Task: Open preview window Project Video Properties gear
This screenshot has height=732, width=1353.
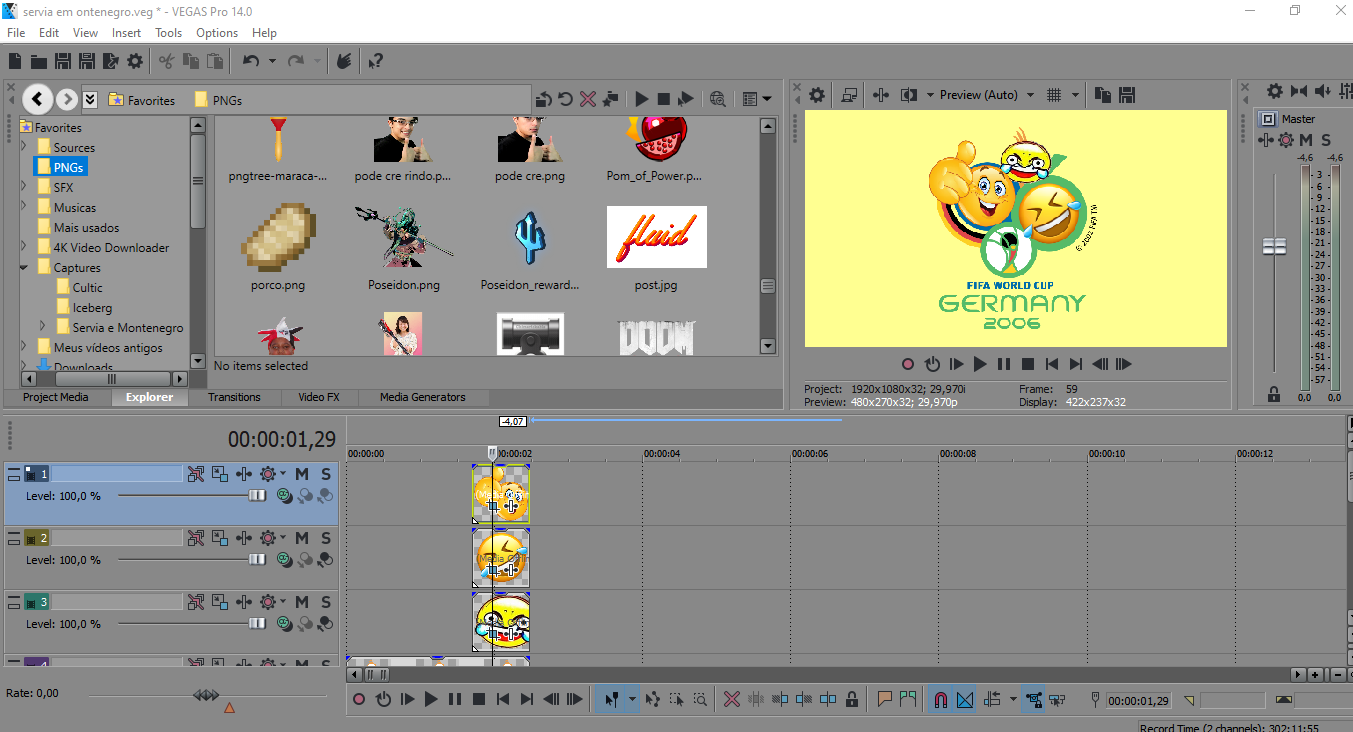Action: tap(817, 95)
